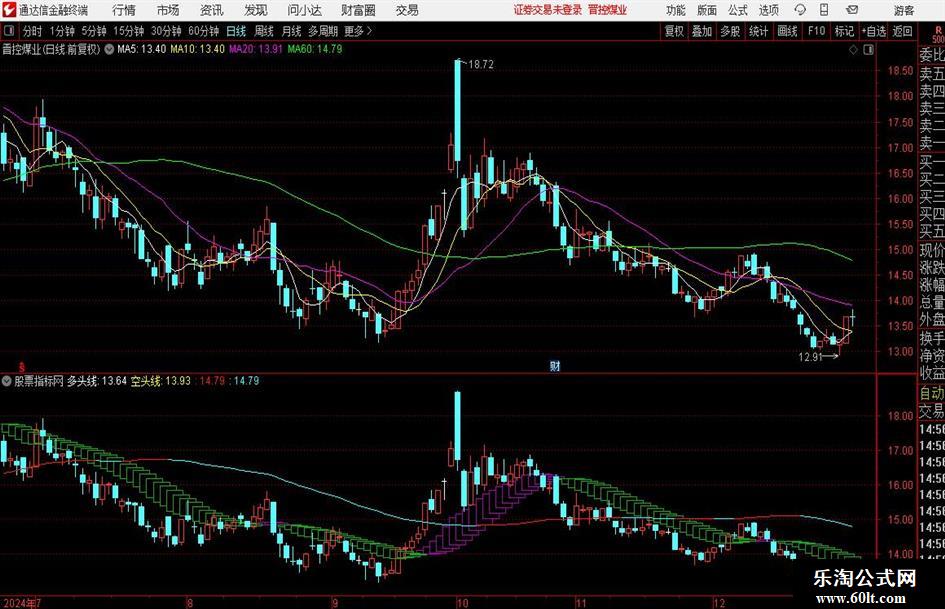Click the 18.50 price axis label
The width and height of the screenshot is (945, 609).
pos(900,71)
